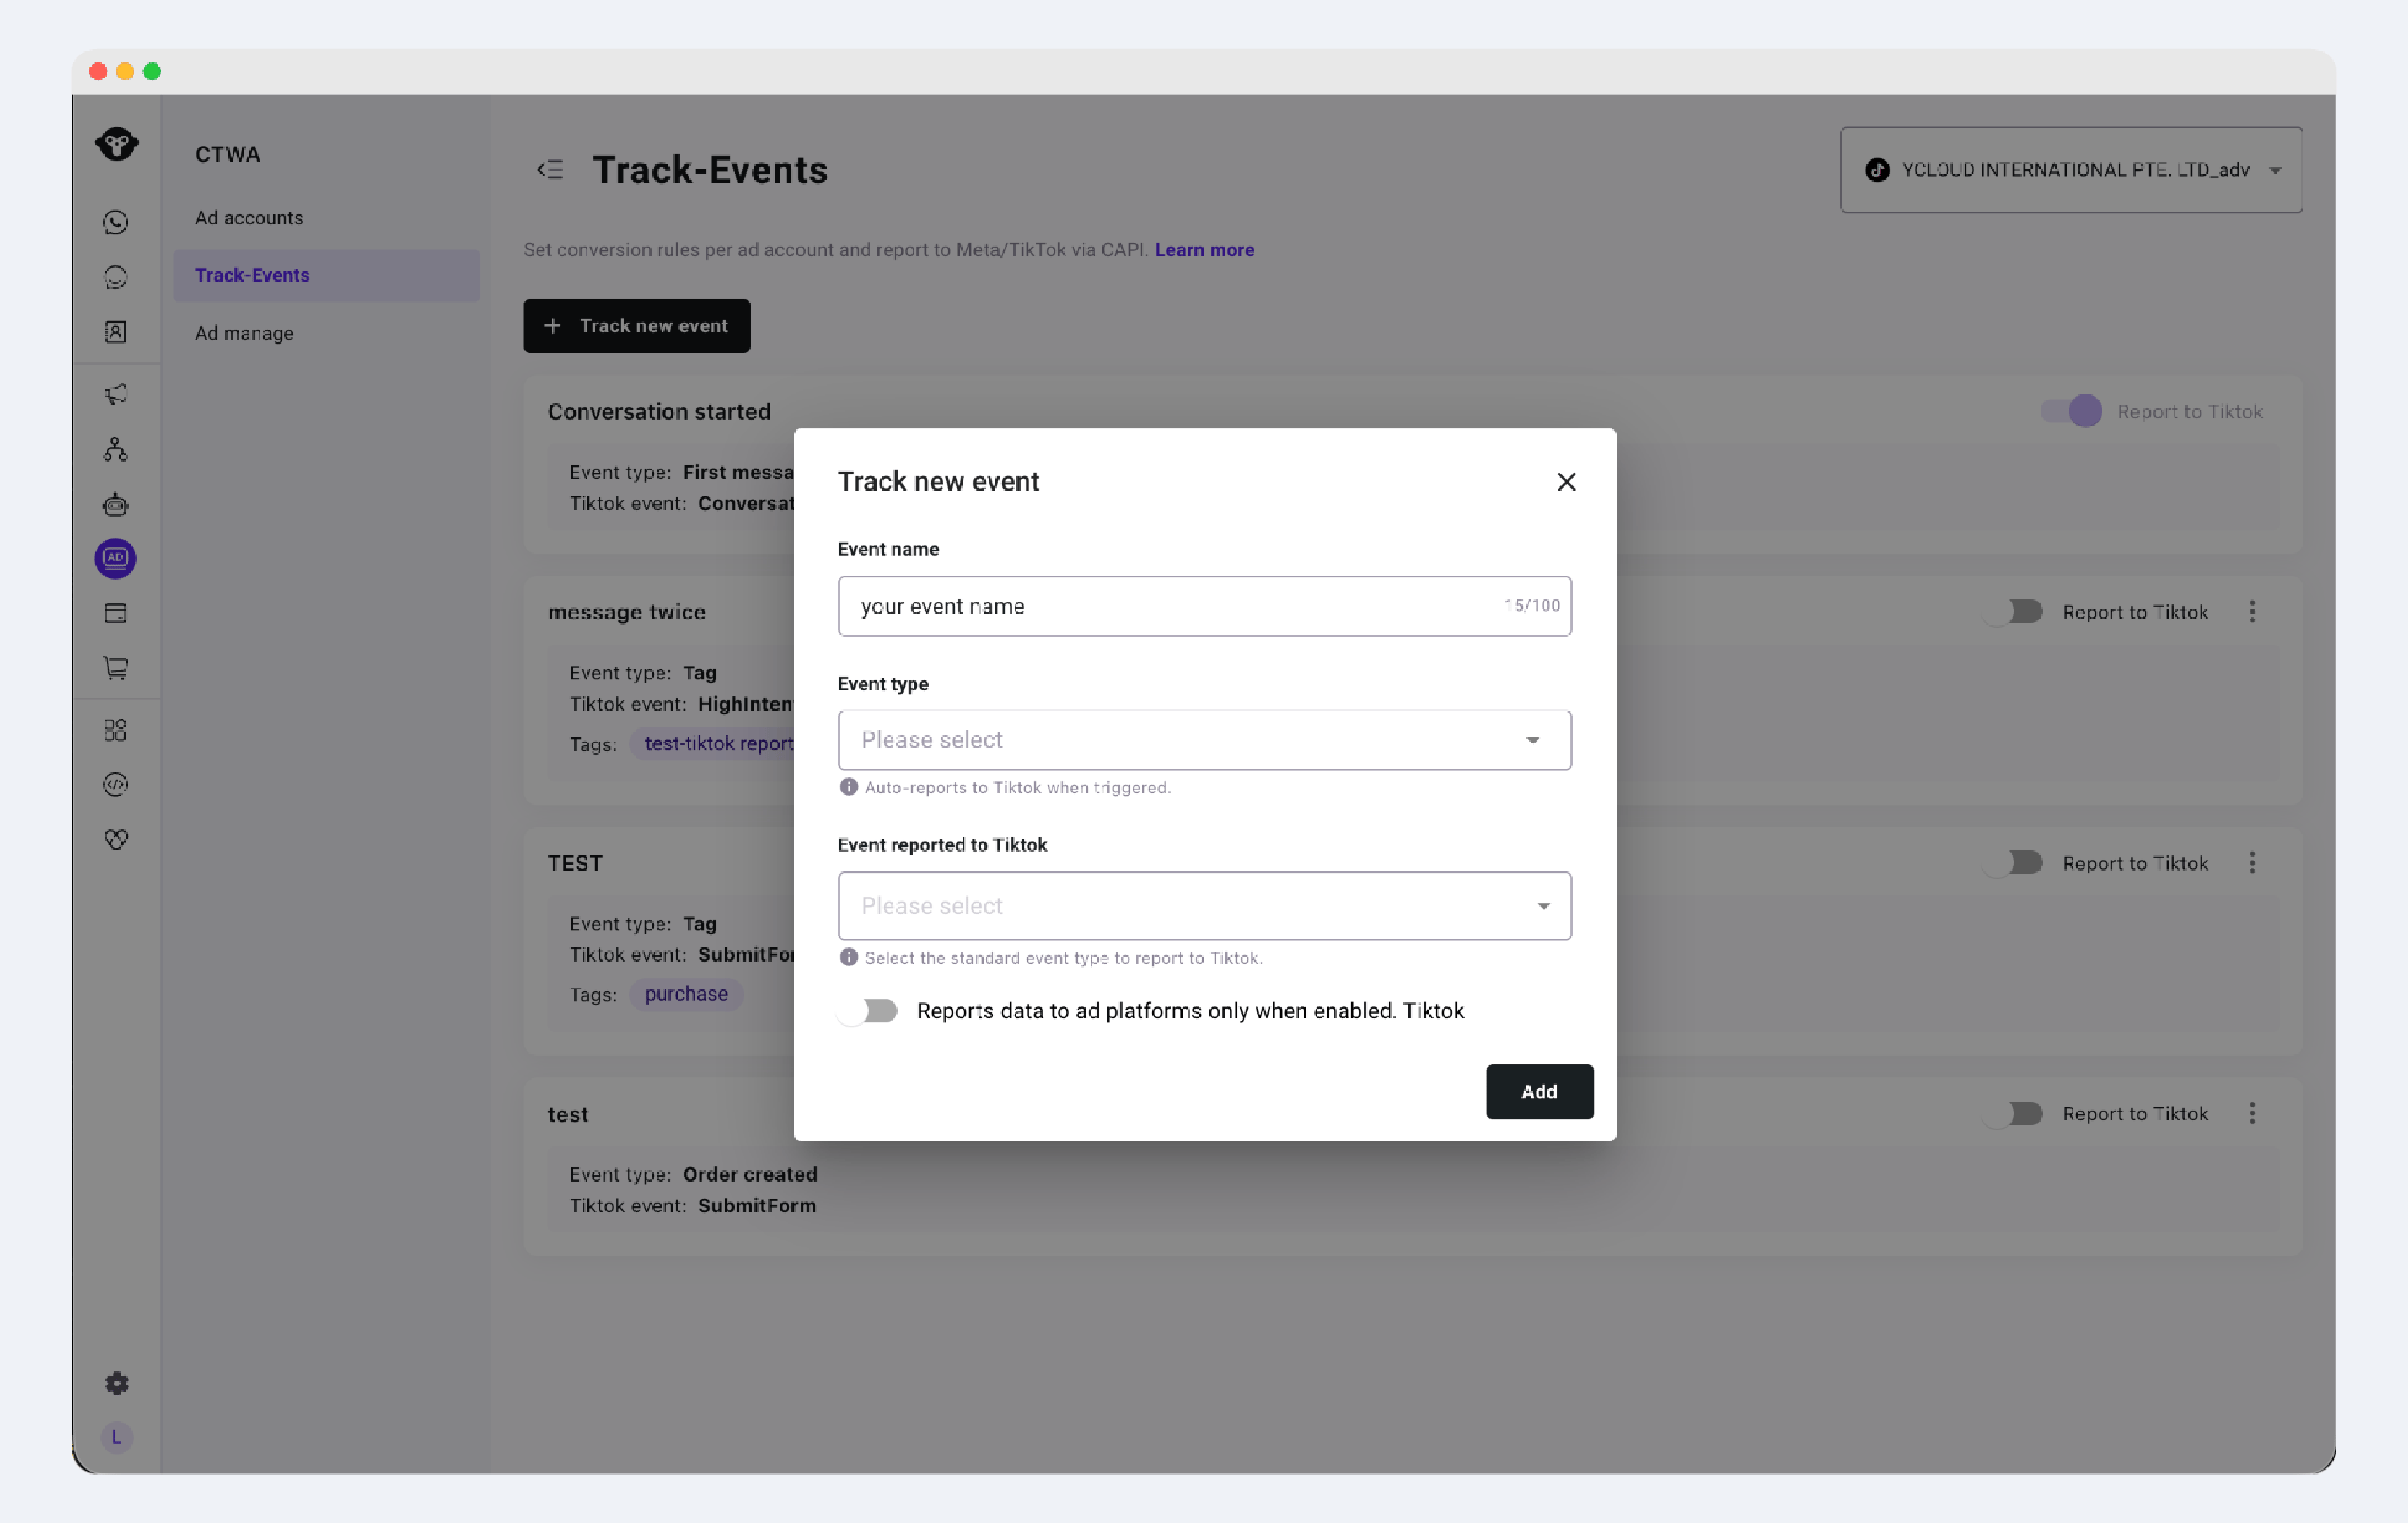Click the monkey logo at top
This screenshot has width=2408, height=1523.
[117, 144]
